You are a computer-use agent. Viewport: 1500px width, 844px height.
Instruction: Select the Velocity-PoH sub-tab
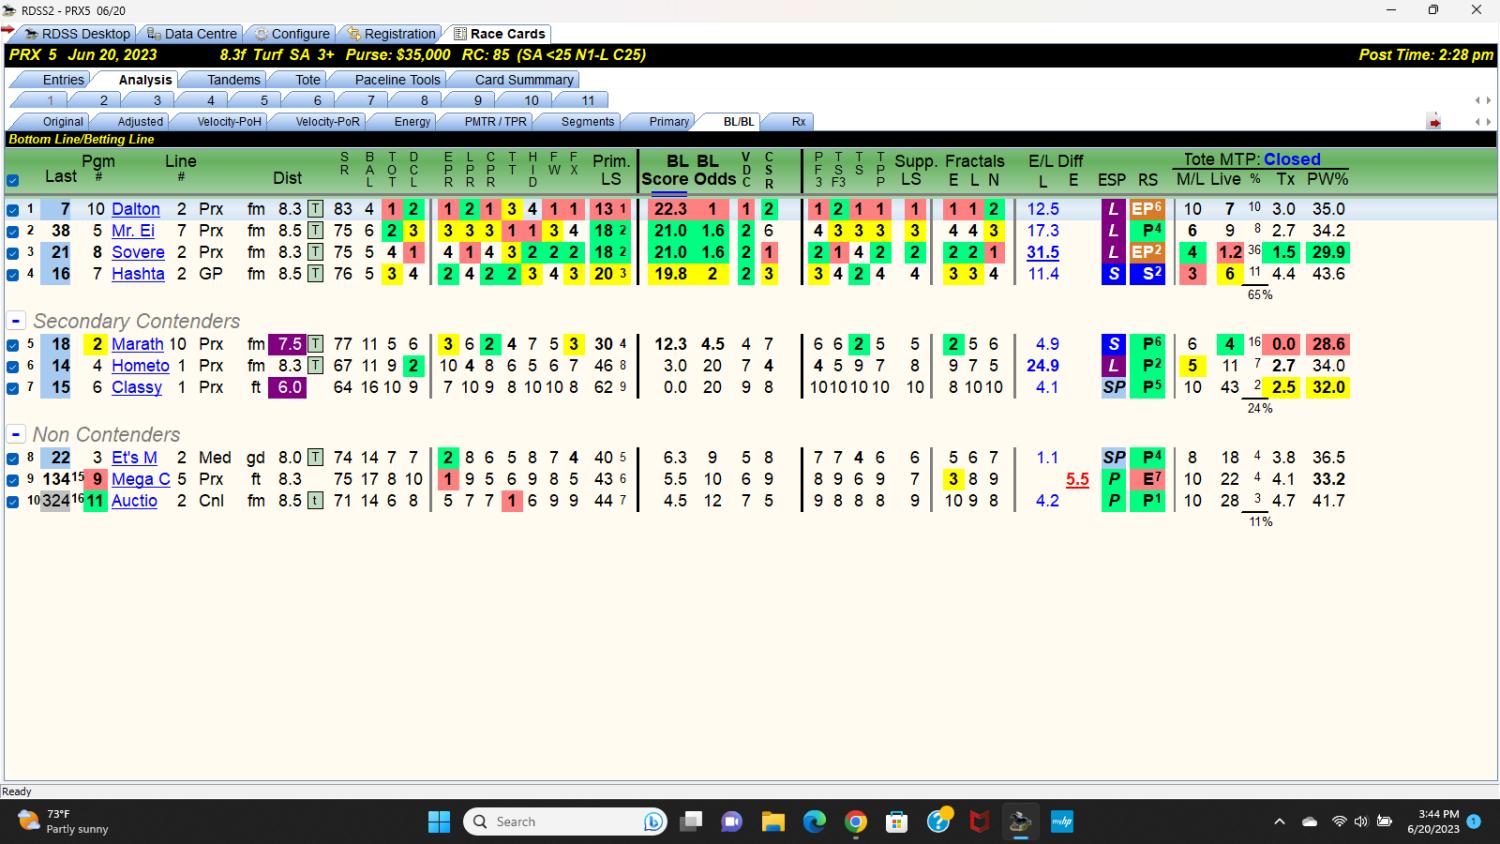coord(229,122)
